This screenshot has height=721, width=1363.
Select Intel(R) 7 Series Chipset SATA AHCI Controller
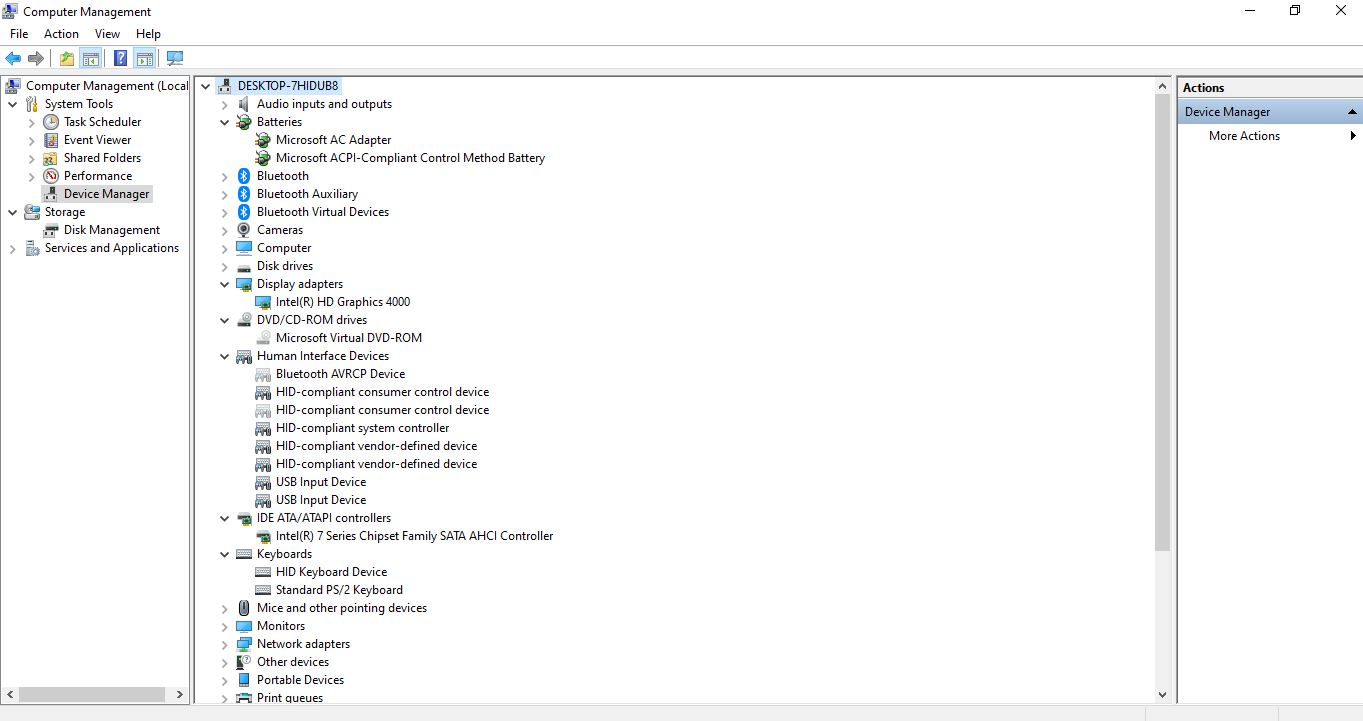(x=414, y=536)
